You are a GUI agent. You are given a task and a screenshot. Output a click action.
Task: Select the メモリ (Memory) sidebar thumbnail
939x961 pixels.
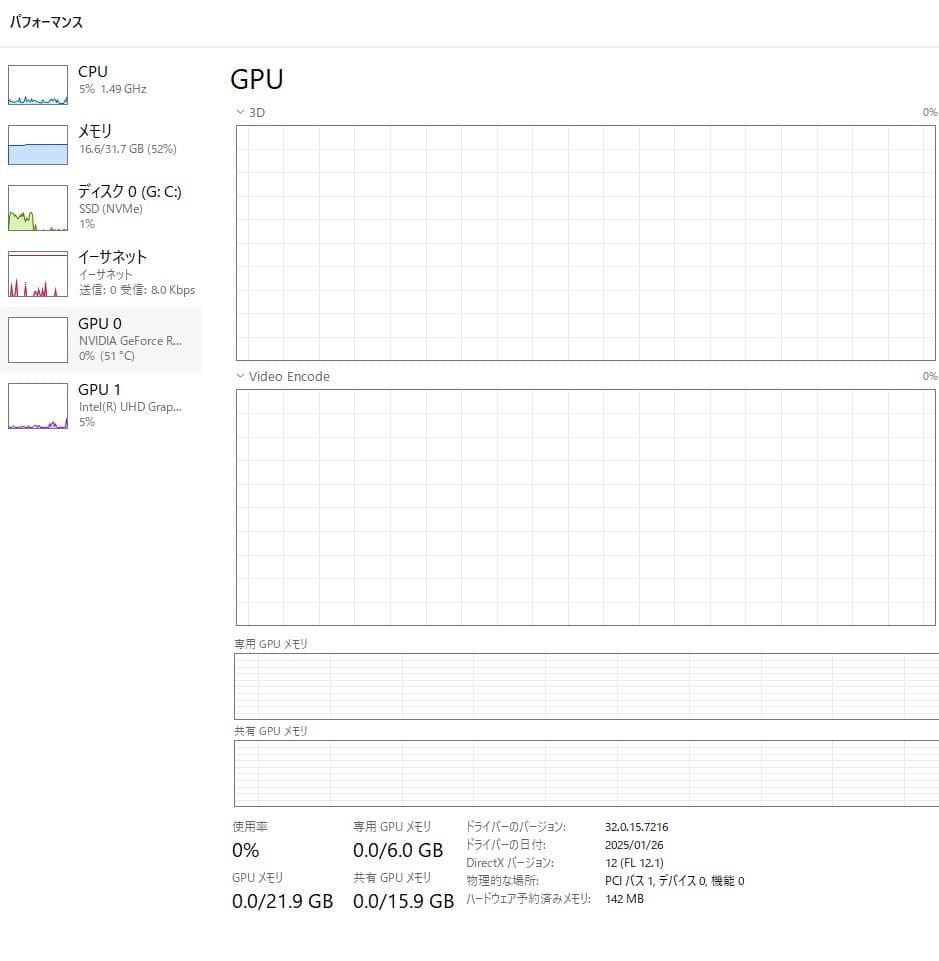(37, 144)
